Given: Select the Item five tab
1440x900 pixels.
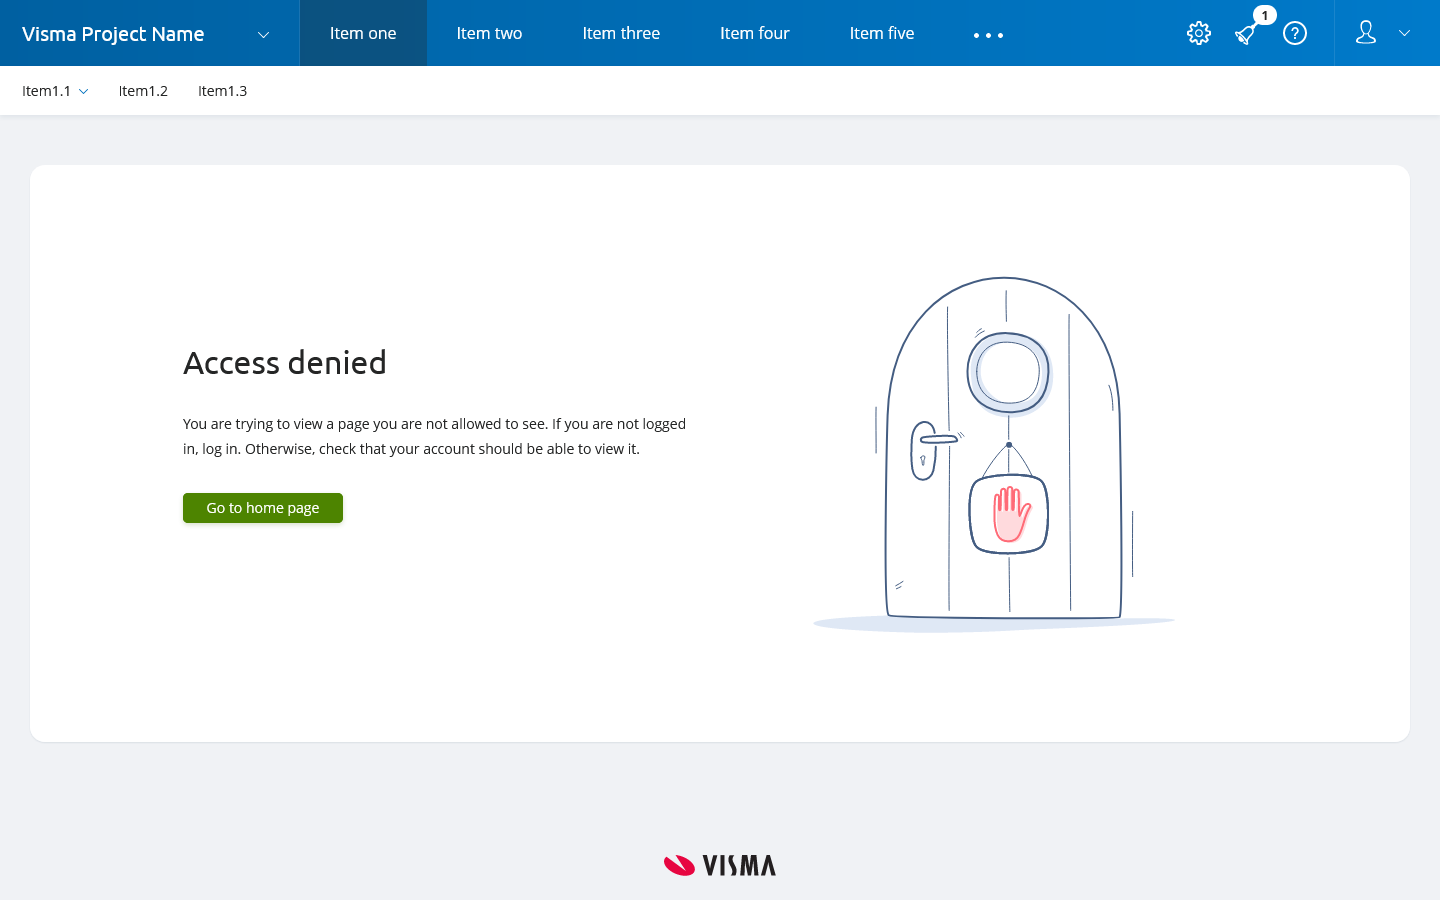Looking at the screenshot, I should click(881, 33).
